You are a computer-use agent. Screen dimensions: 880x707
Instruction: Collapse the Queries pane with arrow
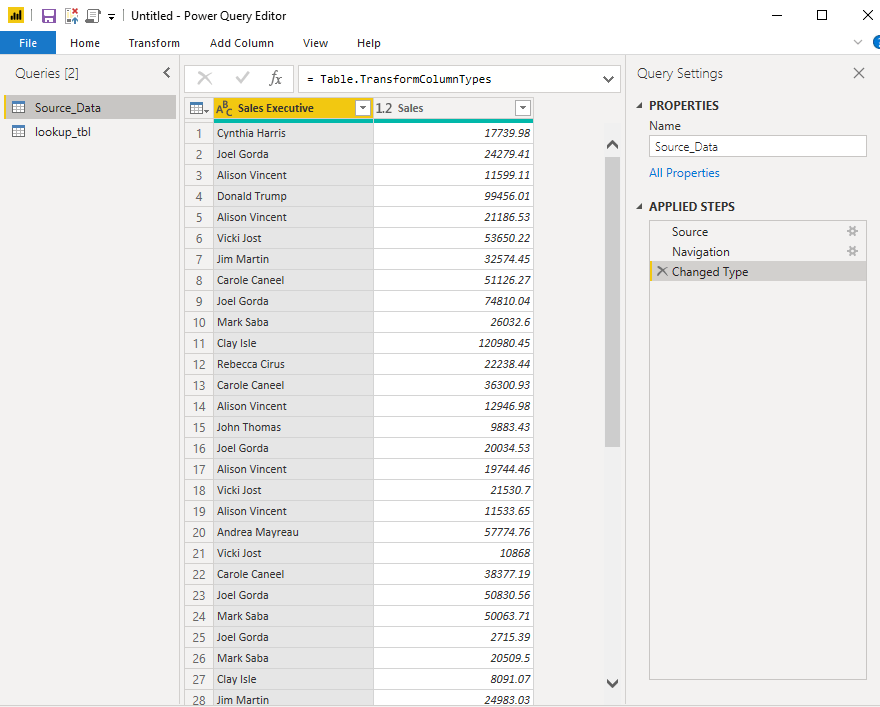[167, 72]
